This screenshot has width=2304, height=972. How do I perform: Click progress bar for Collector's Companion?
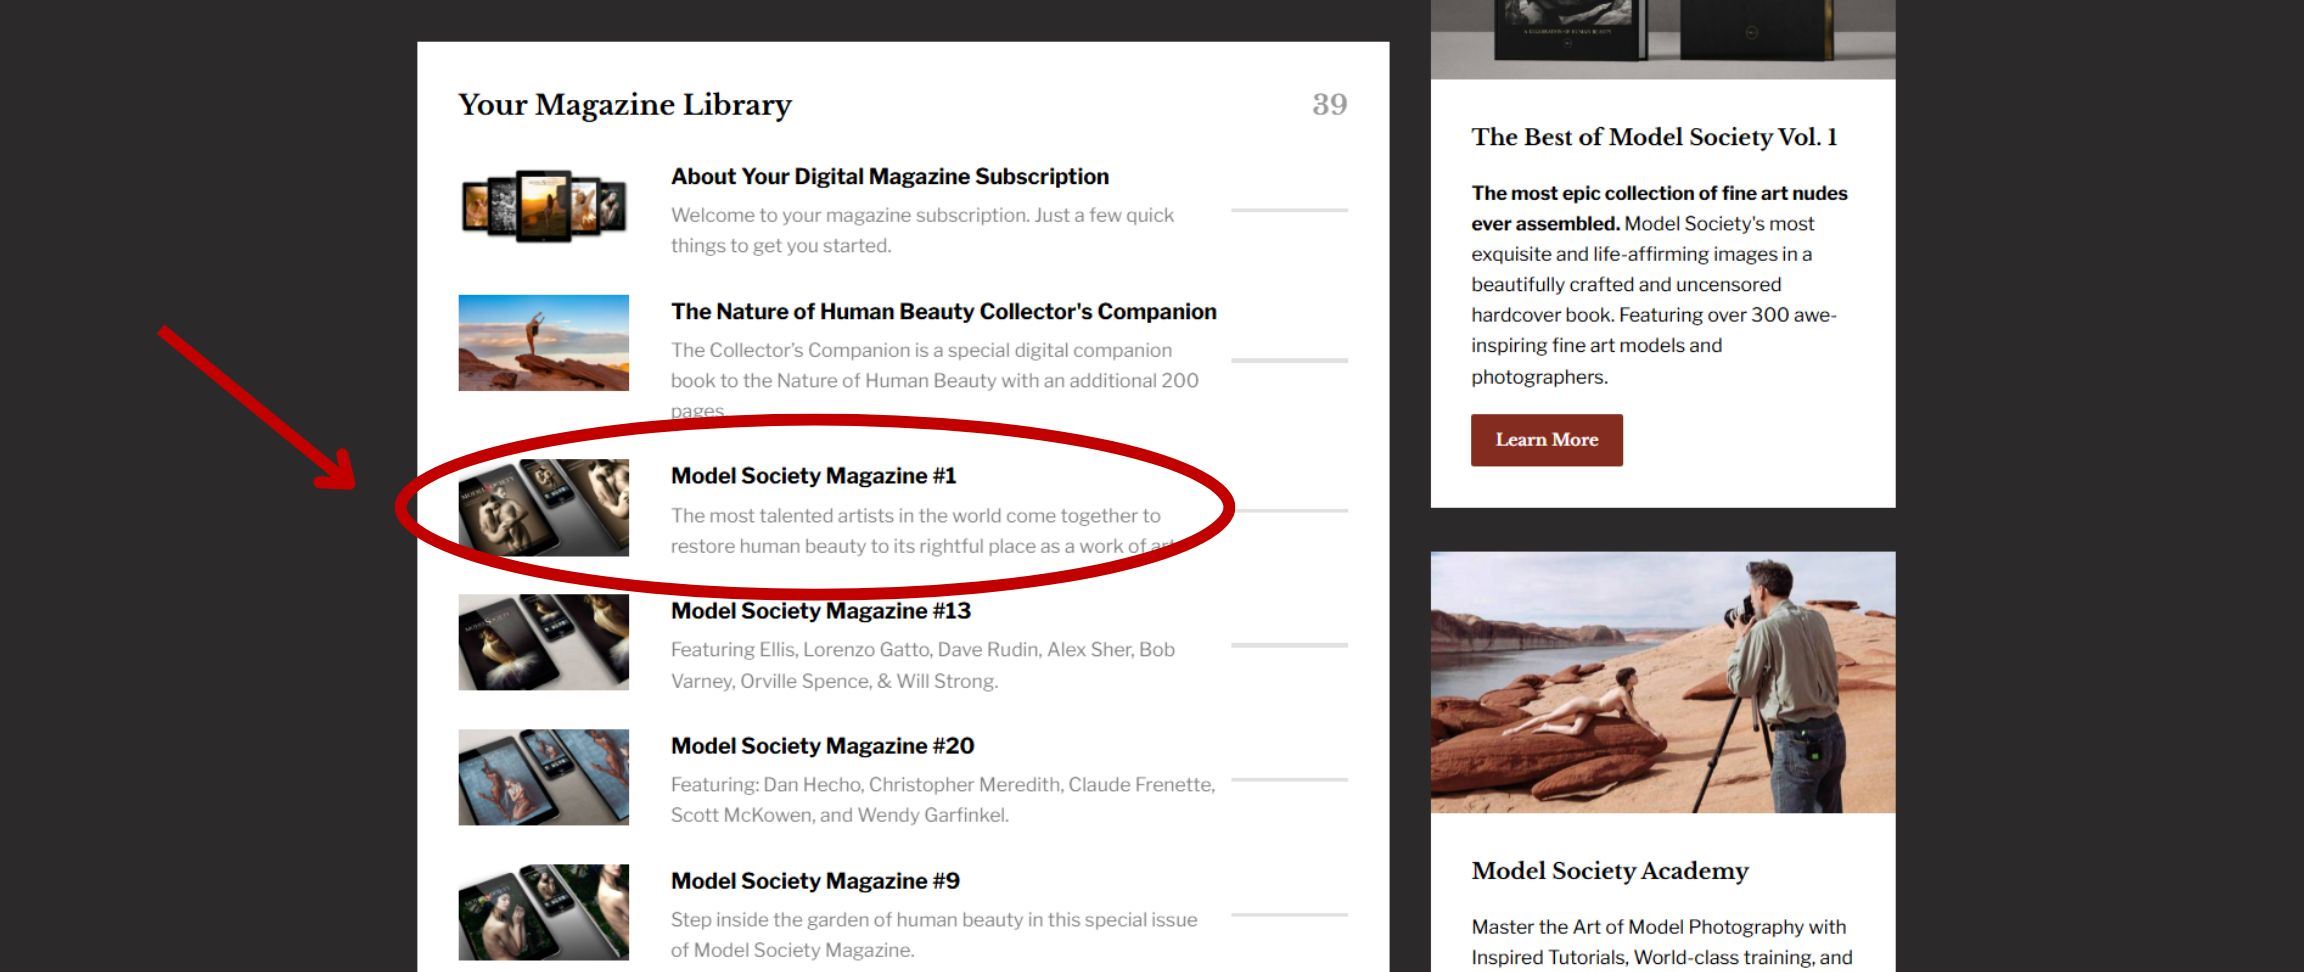tap(1289, 360)
